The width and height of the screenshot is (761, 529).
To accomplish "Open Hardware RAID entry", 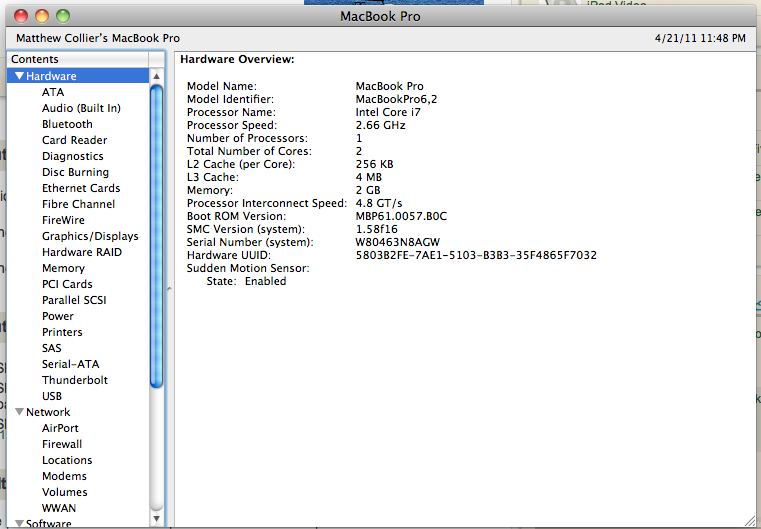I will [82, 252].
